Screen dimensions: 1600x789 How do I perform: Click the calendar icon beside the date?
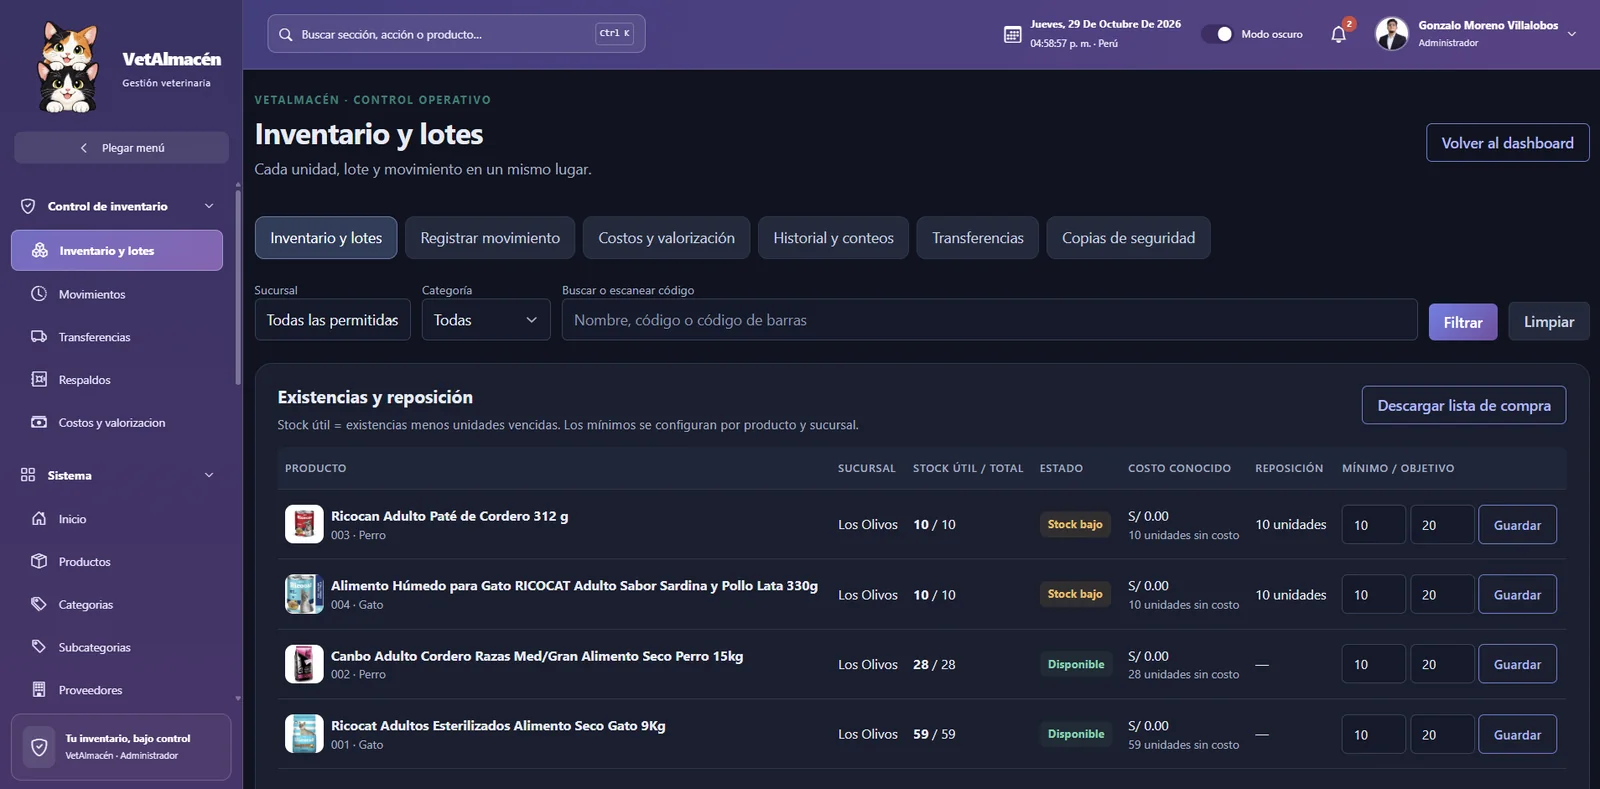click(1012, 34)
